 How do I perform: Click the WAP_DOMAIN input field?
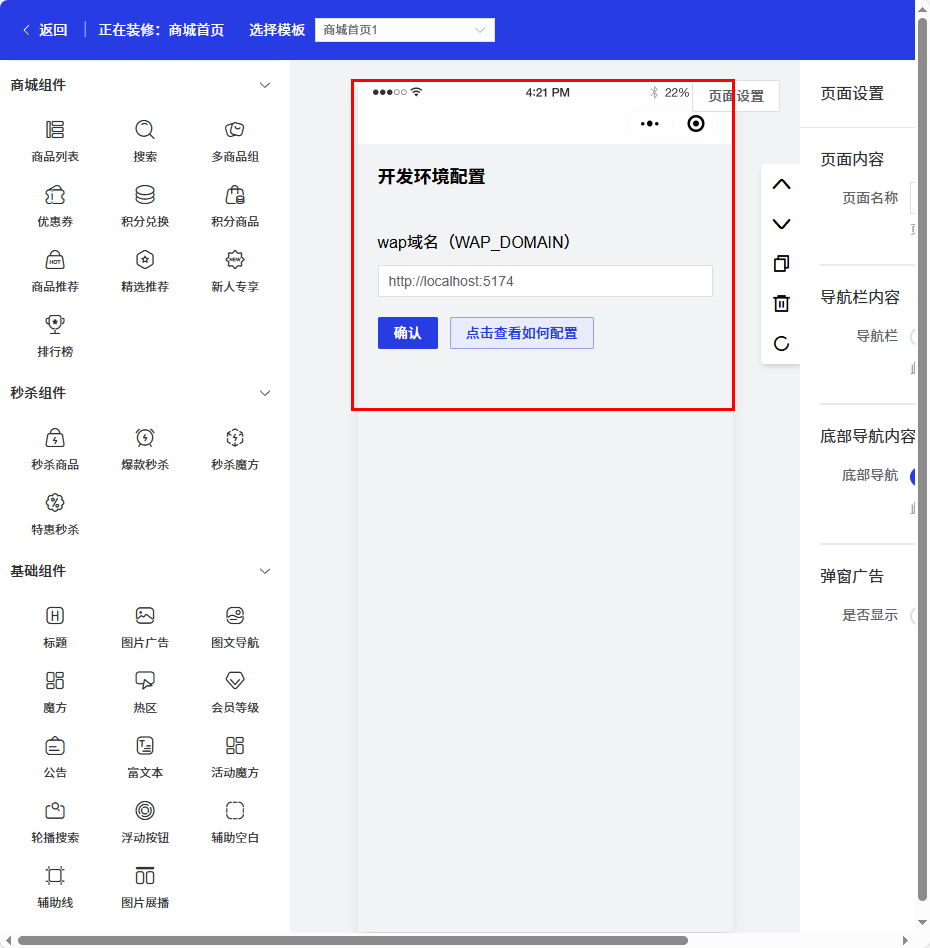[x=545, y=282]
